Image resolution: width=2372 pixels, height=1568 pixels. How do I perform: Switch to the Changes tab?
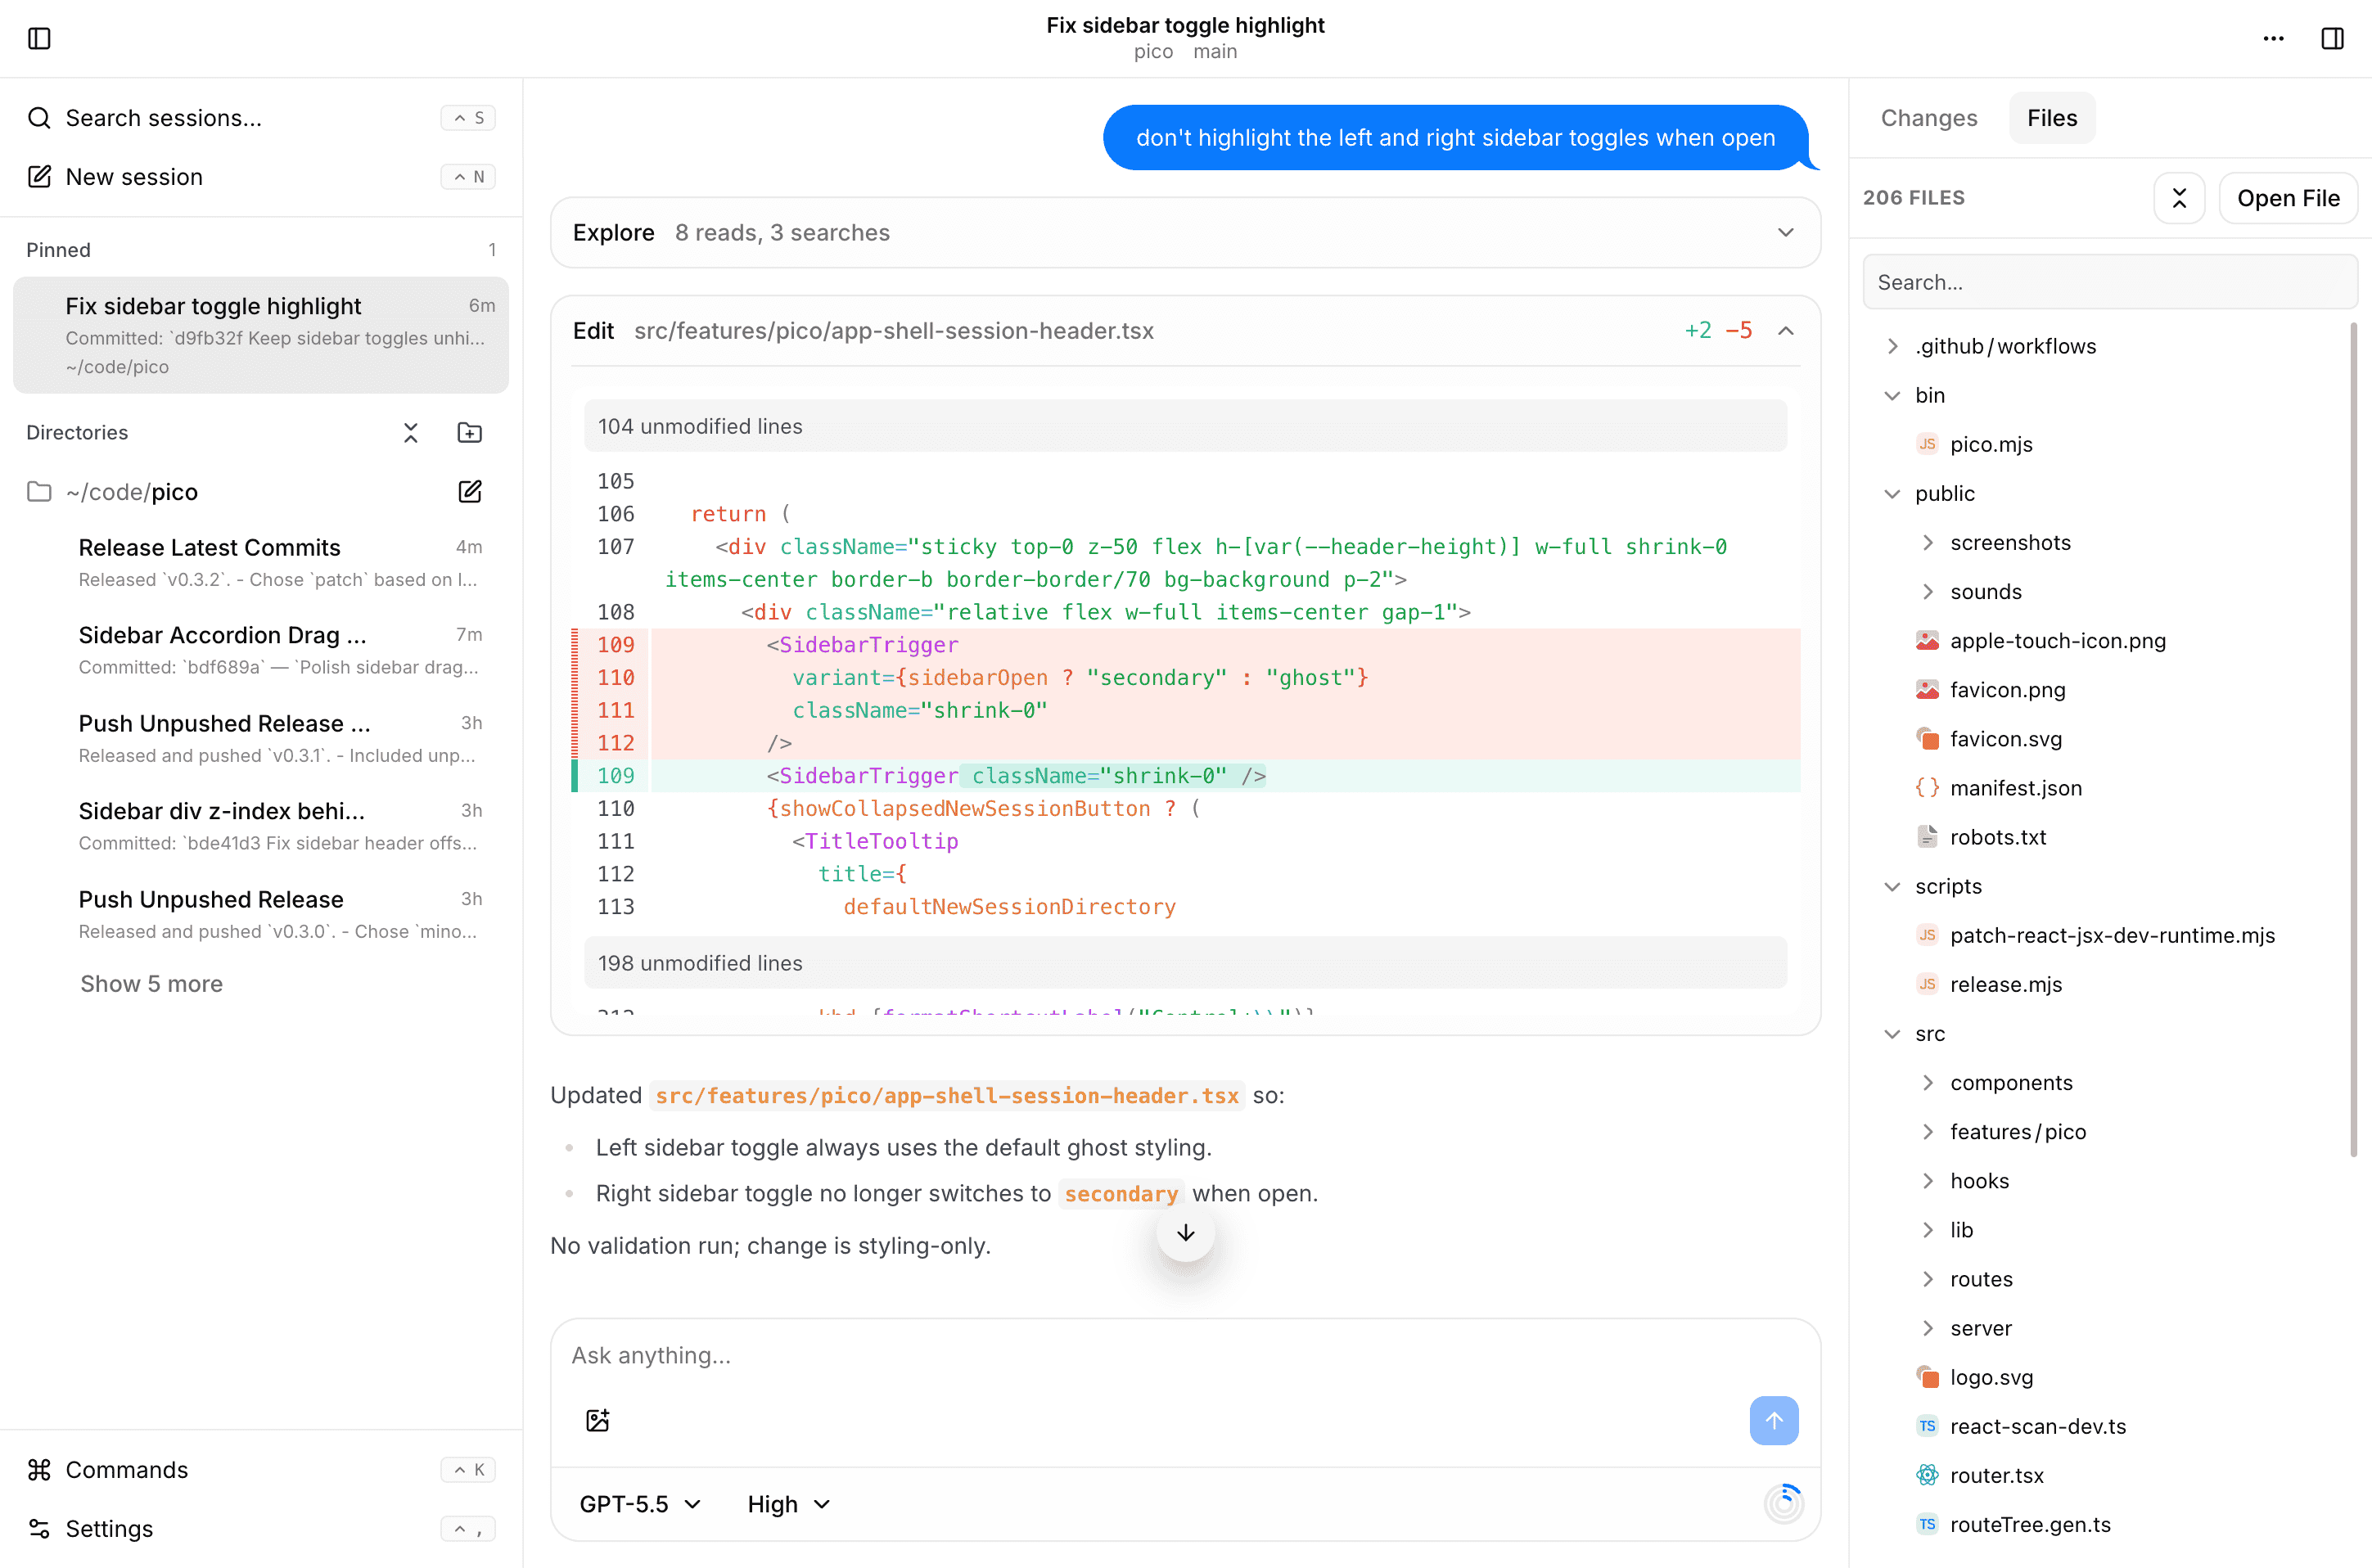1929,118
